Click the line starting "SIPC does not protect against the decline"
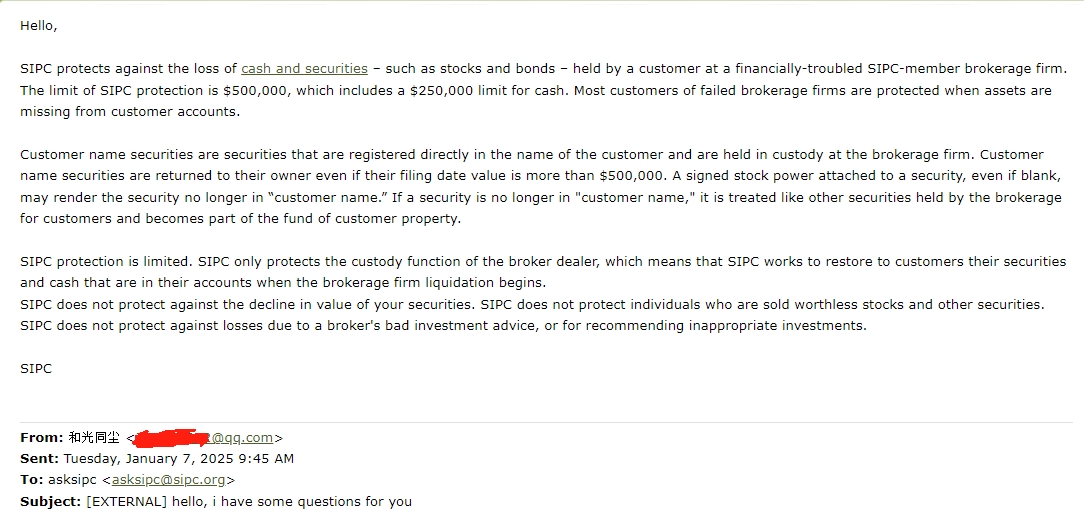Screen dimensions: 1084x512 (250, 304)
